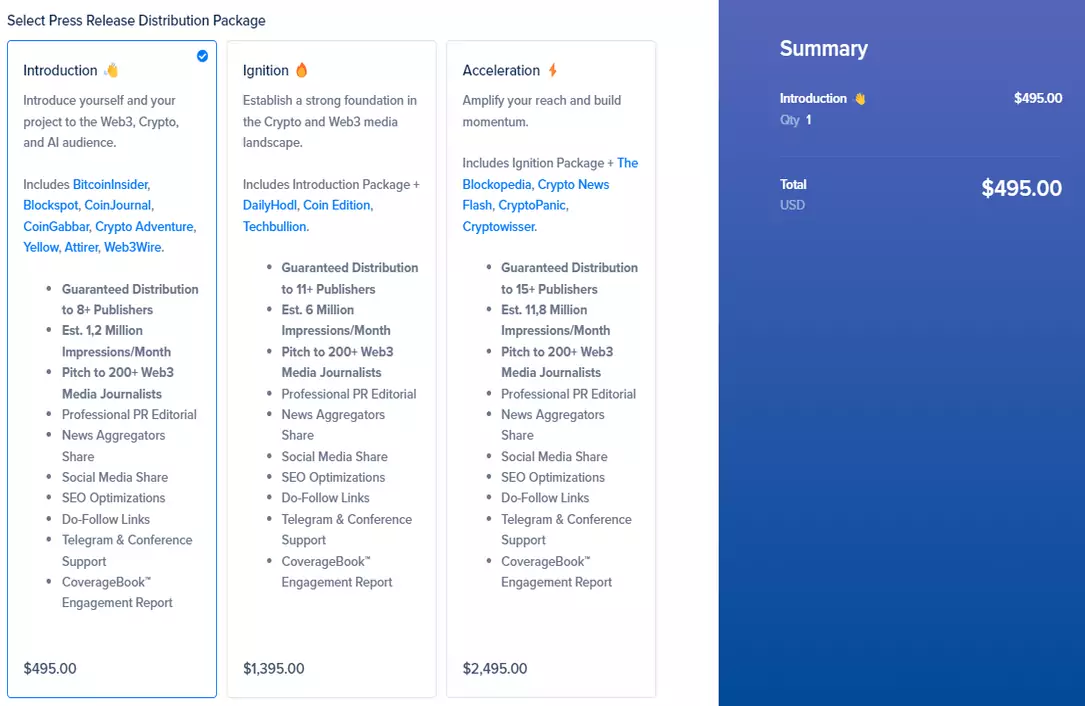The width and height of the screenshot is (1085, 706).
Task: Click 'Includes Introduction Package +' text
Action: click(x=331, y=185)
